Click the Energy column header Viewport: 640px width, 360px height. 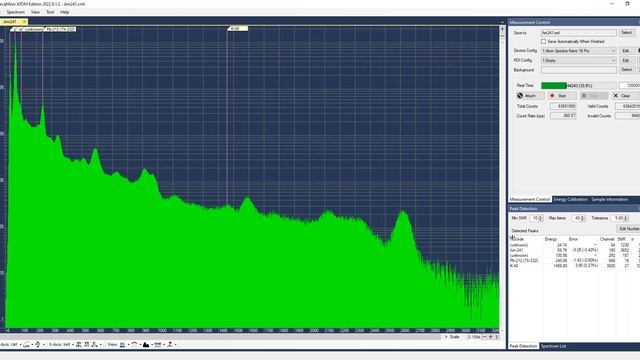pos(551,239)
